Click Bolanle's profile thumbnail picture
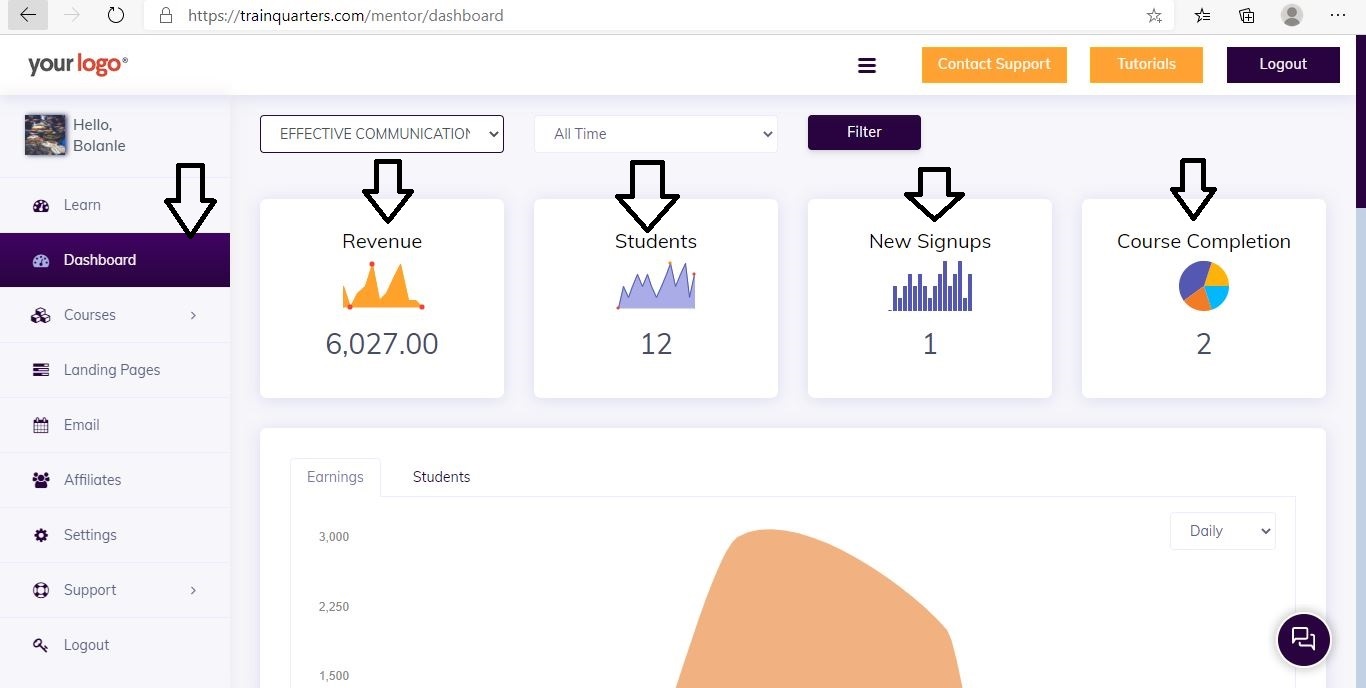The image size is (1366, 688). point(45,135)
